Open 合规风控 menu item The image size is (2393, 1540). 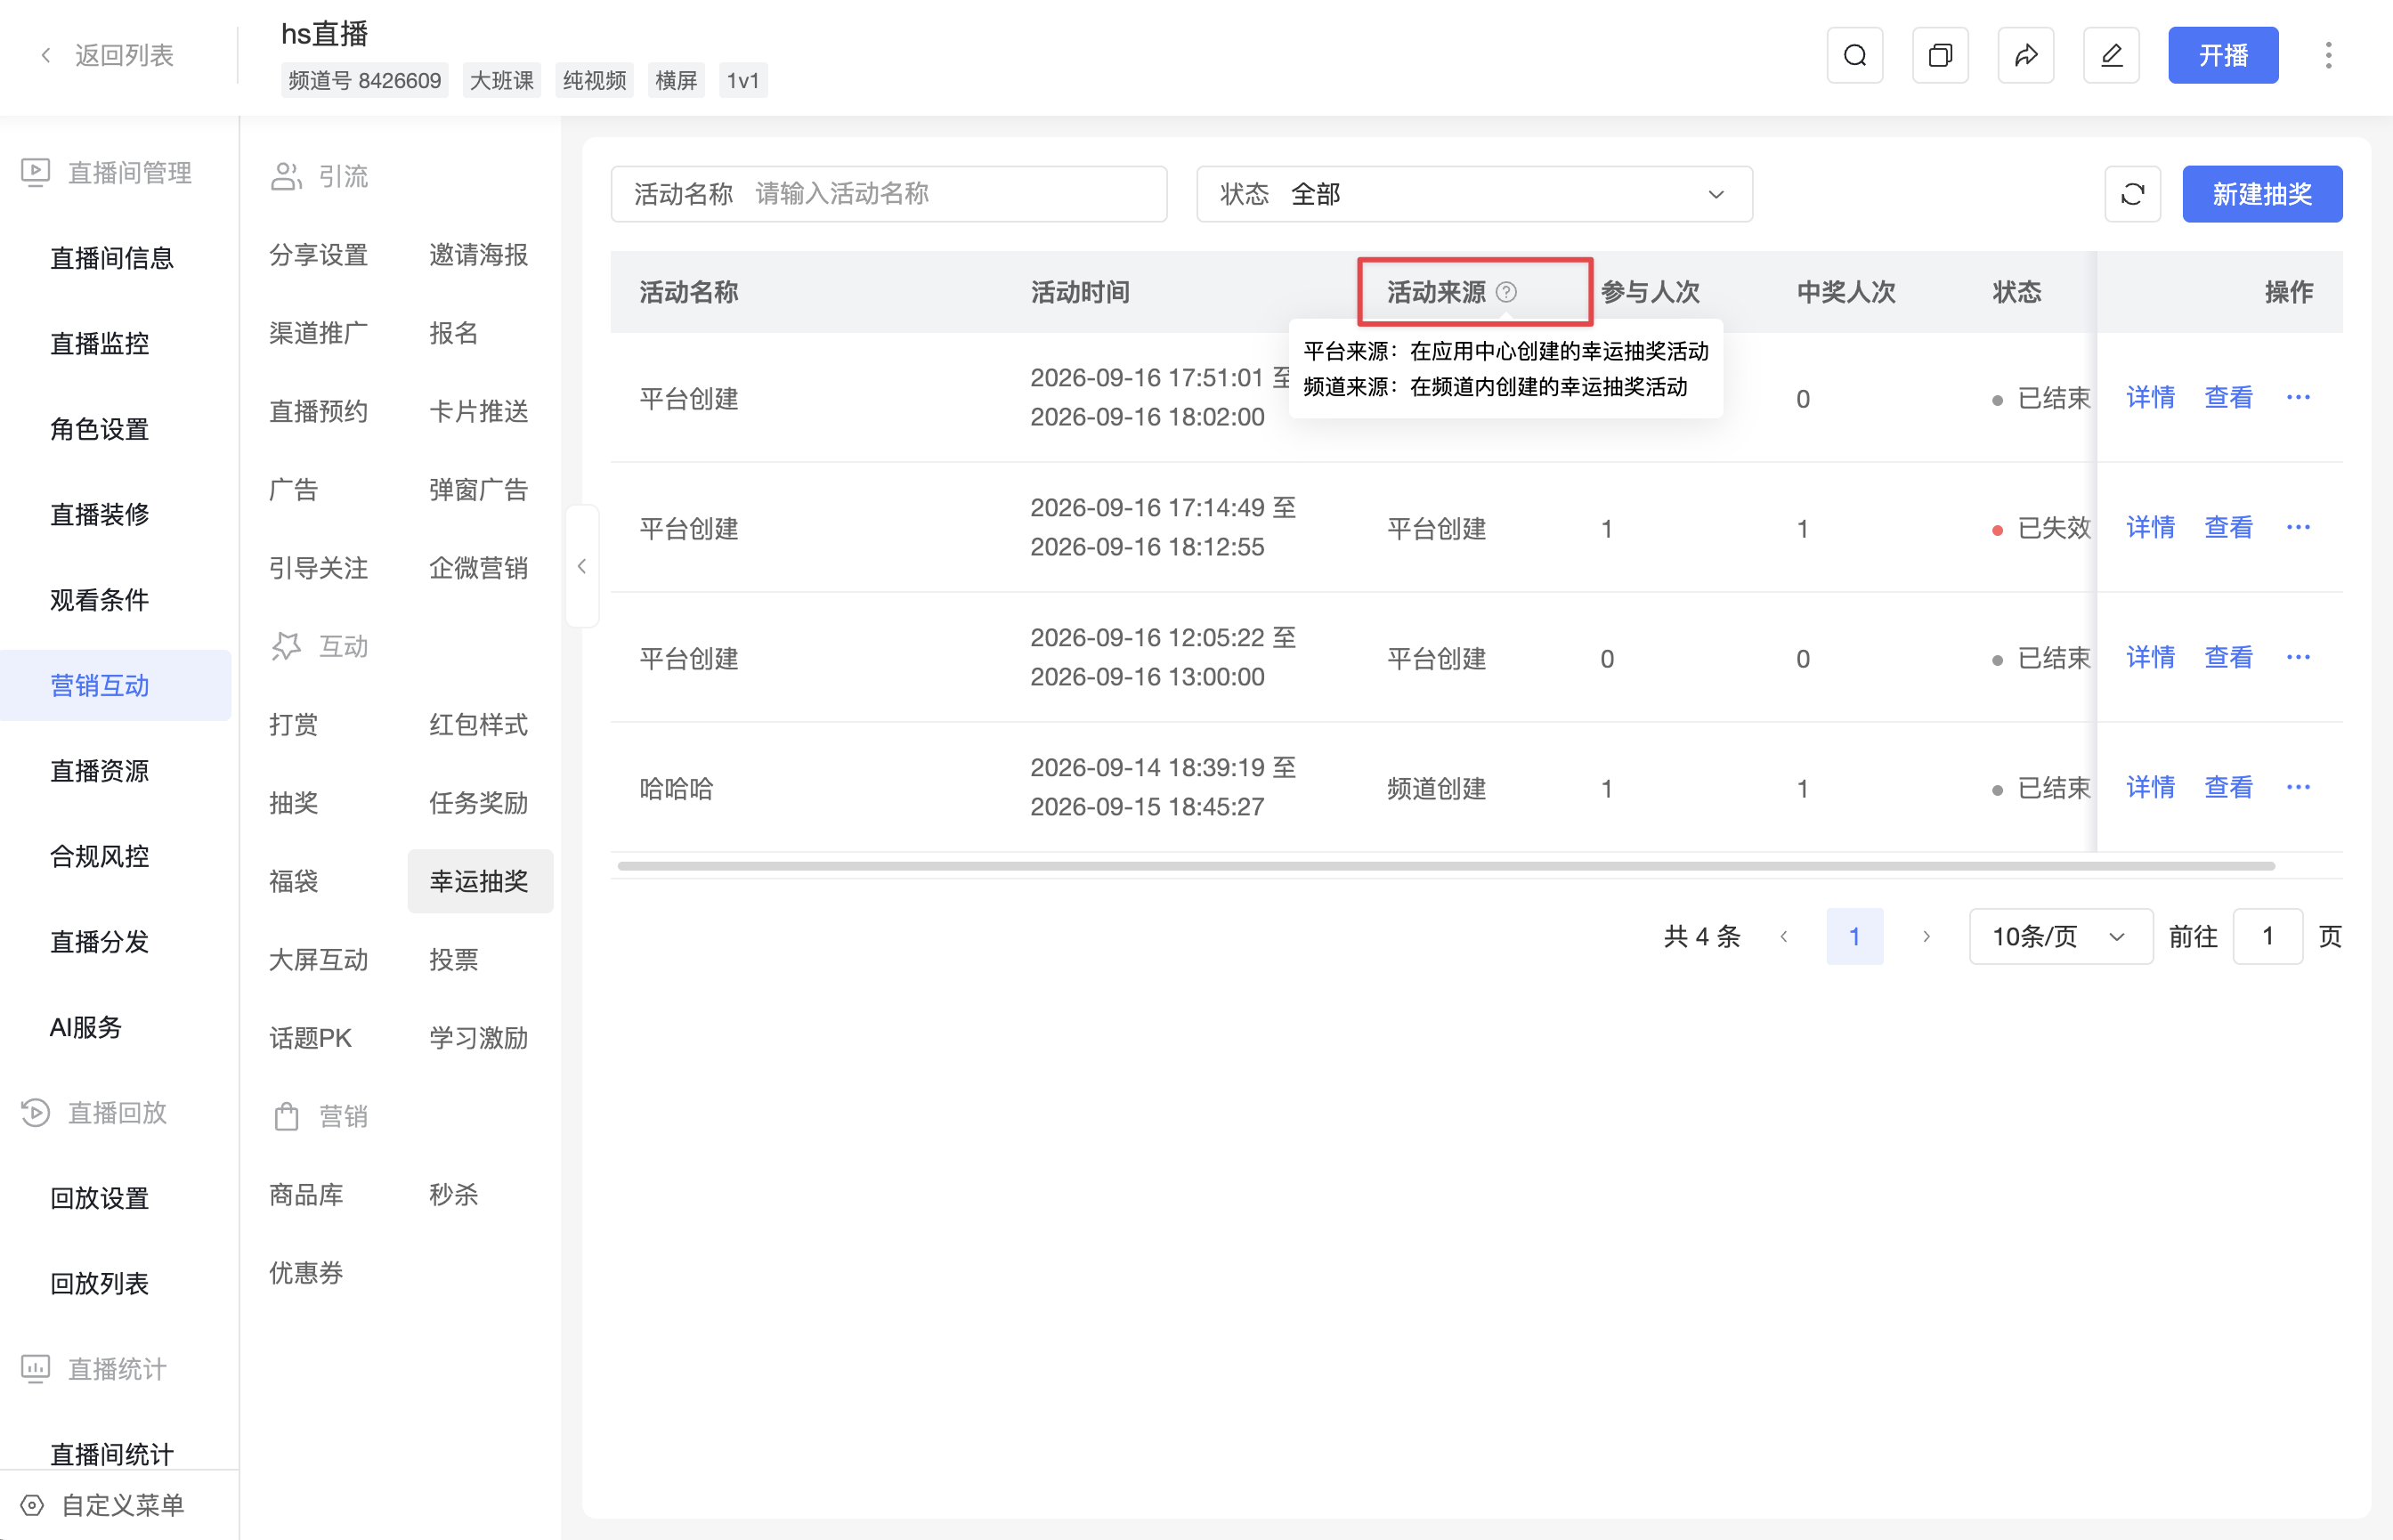point(100,856)
